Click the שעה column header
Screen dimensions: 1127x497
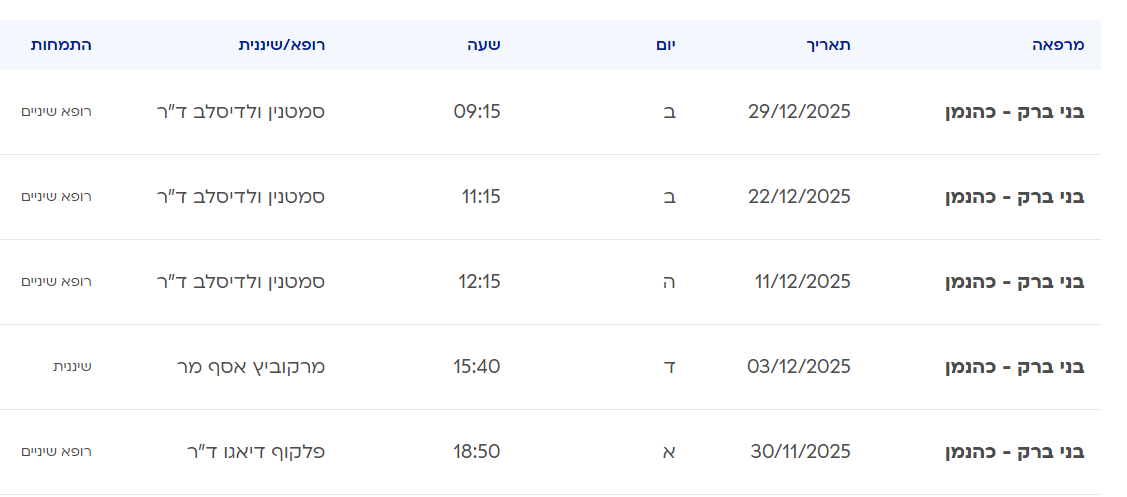483,45
